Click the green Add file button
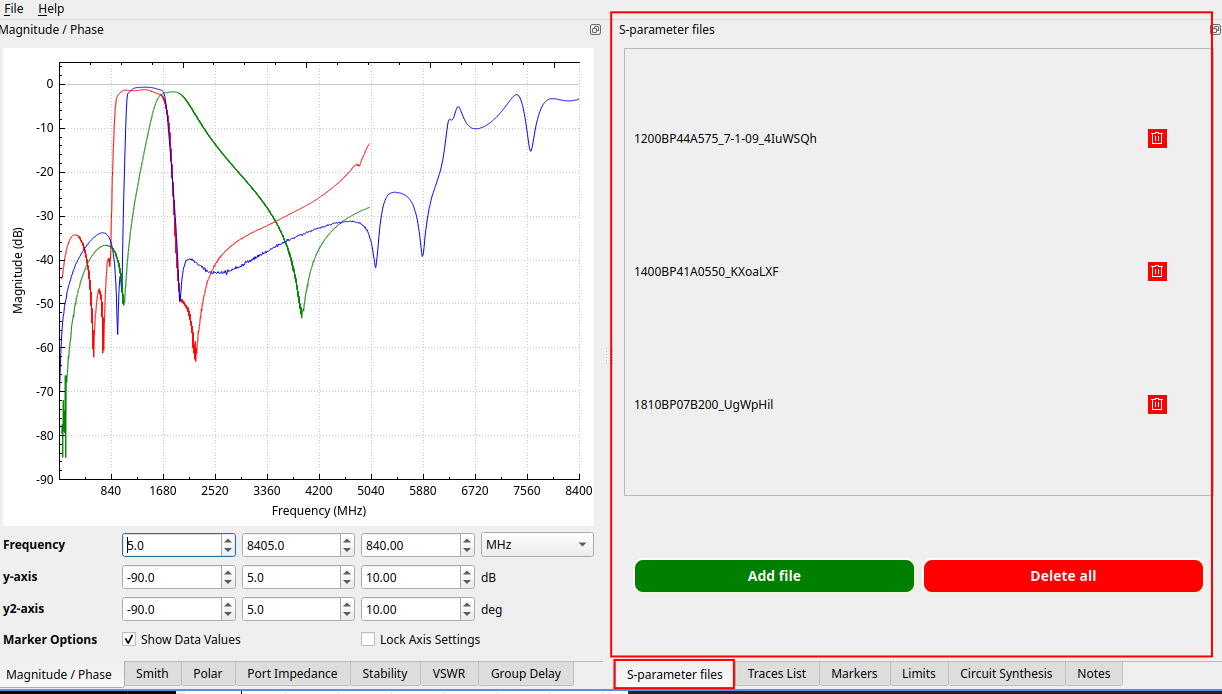The image size is (1222, 694). [774, 576]
